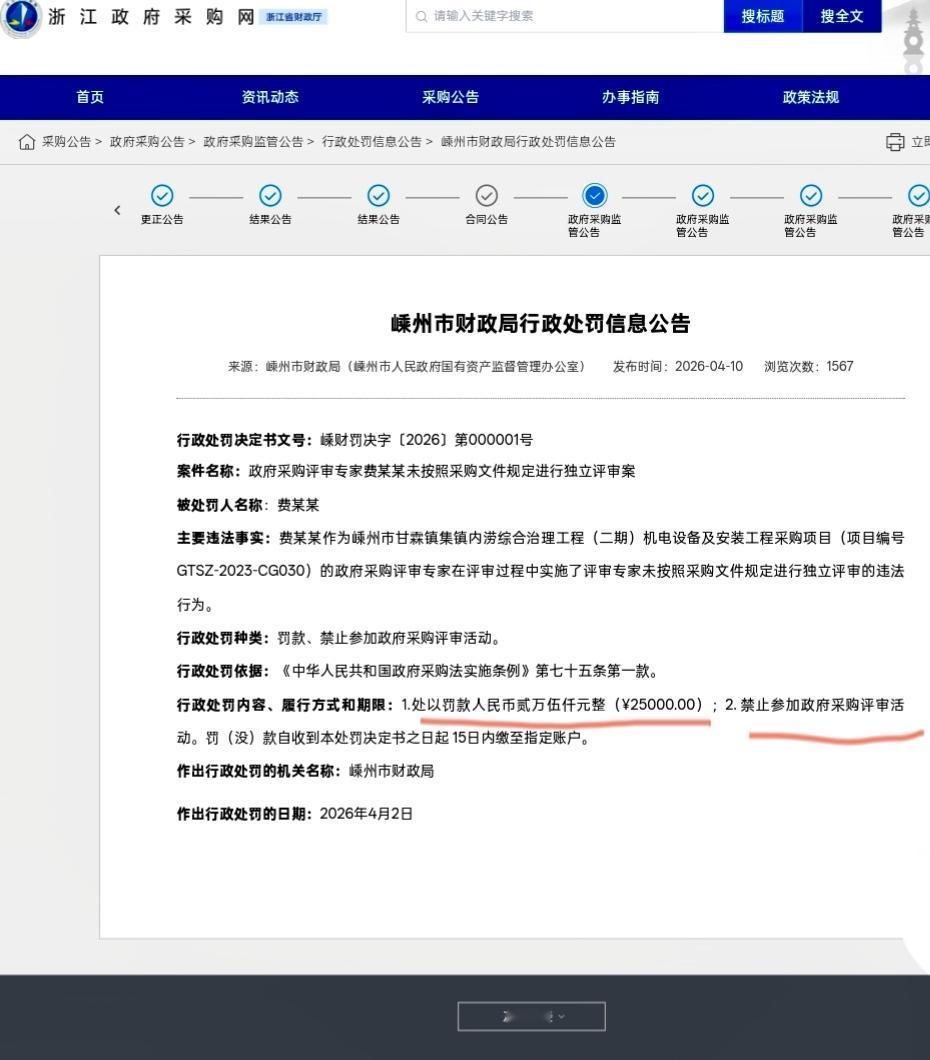Select the second 结果公告 step circle
The height and width of the screenshot is (1060, 930).
[378, 196]
